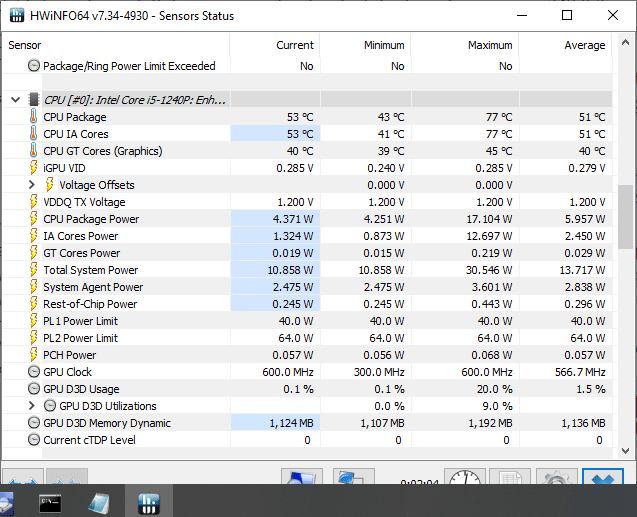637x517 pixels.
Task: Open the command prompt taskbar icon
Action: click(x=50, y=504)
